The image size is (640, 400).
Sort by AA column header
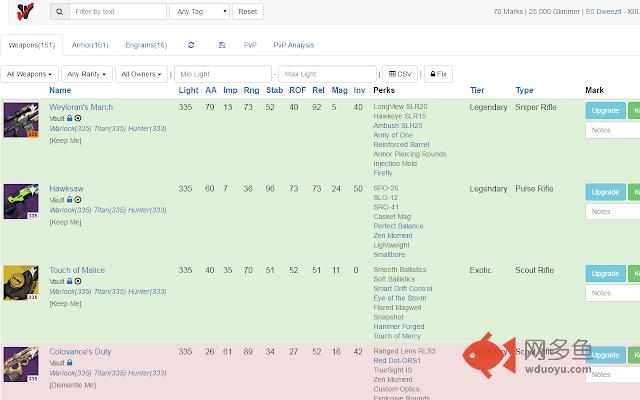pos(211,90)
